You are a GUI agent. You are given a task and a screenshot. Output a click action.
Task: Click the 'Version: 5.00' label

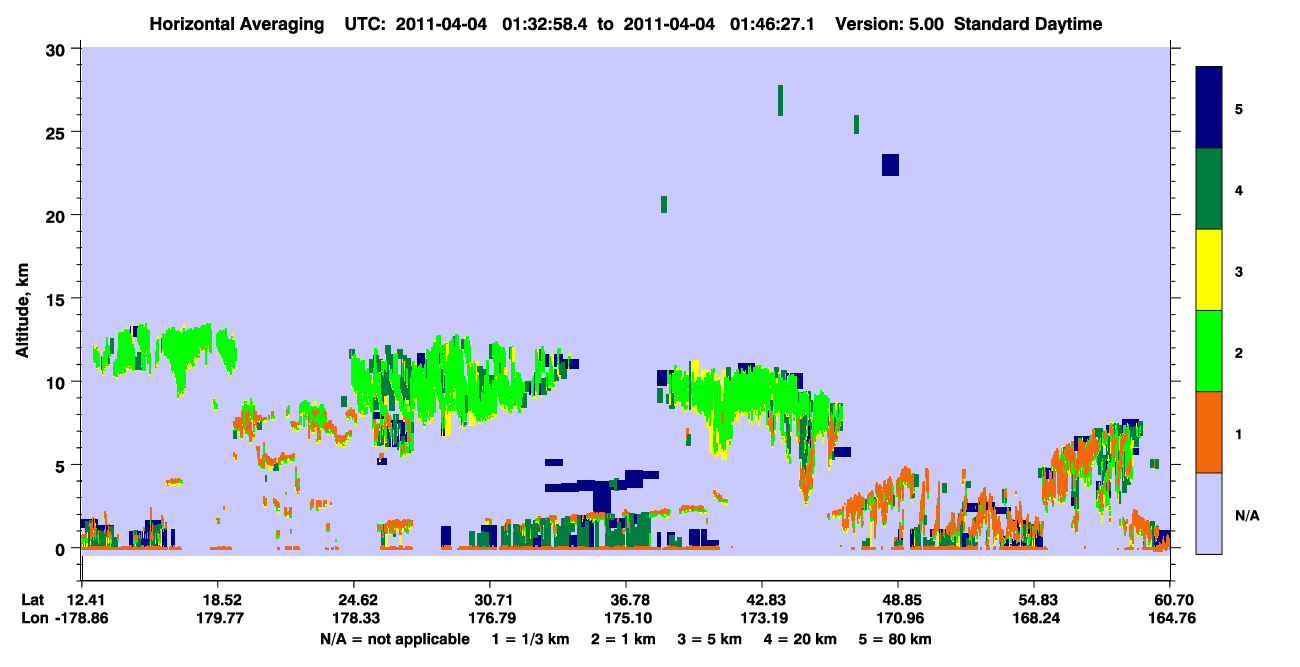point(889,24)
